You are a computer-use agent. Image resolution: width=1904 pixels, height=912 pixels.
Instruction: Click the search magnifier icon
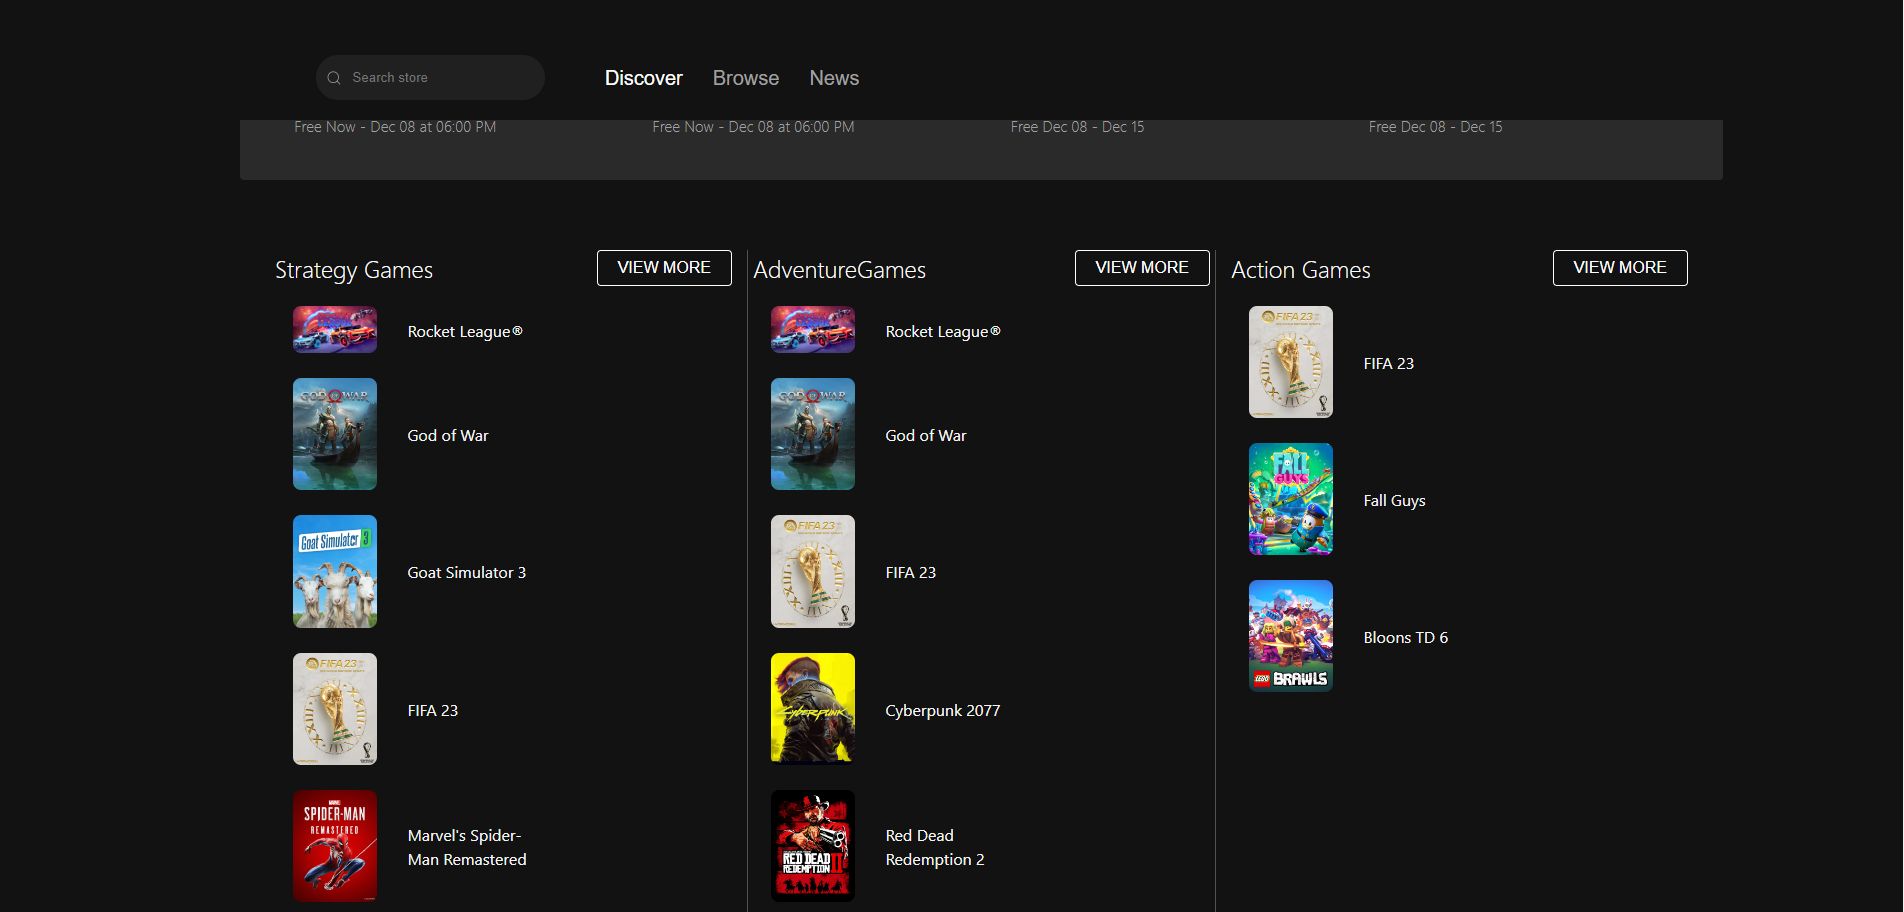(x=334, y=78)
